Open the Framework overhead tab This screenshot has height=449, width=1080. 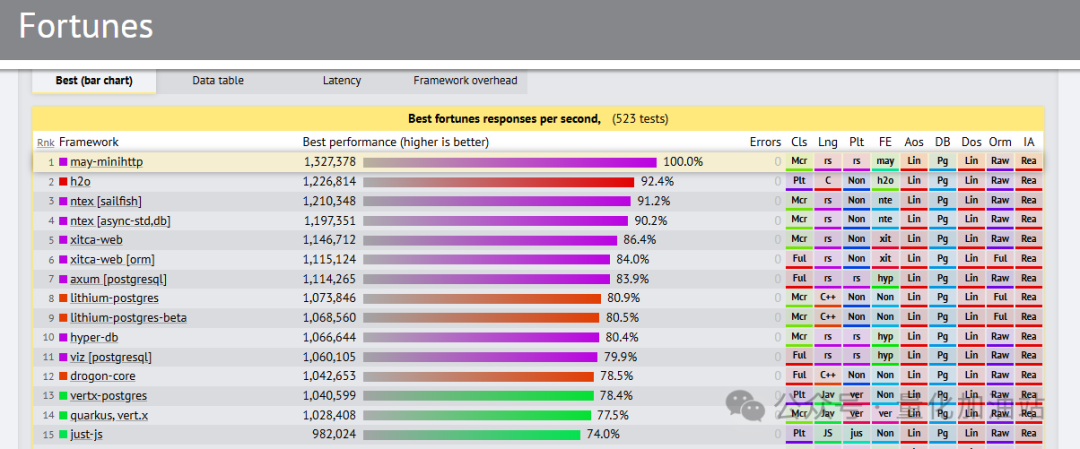(465, 81)
